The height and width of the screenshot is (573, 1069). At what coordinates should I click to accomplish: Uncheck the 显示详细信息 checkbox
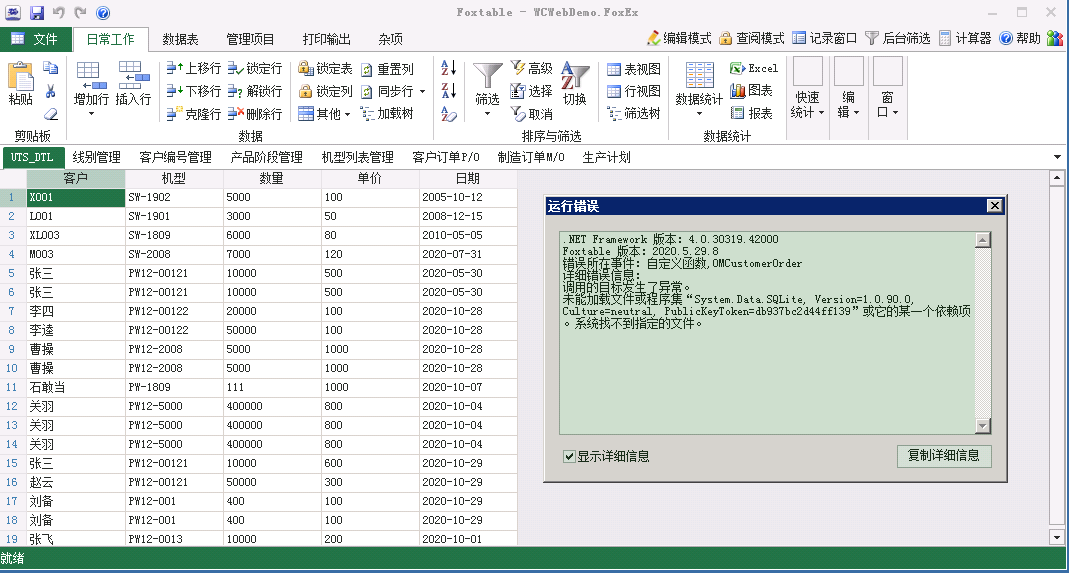point(569,457)
